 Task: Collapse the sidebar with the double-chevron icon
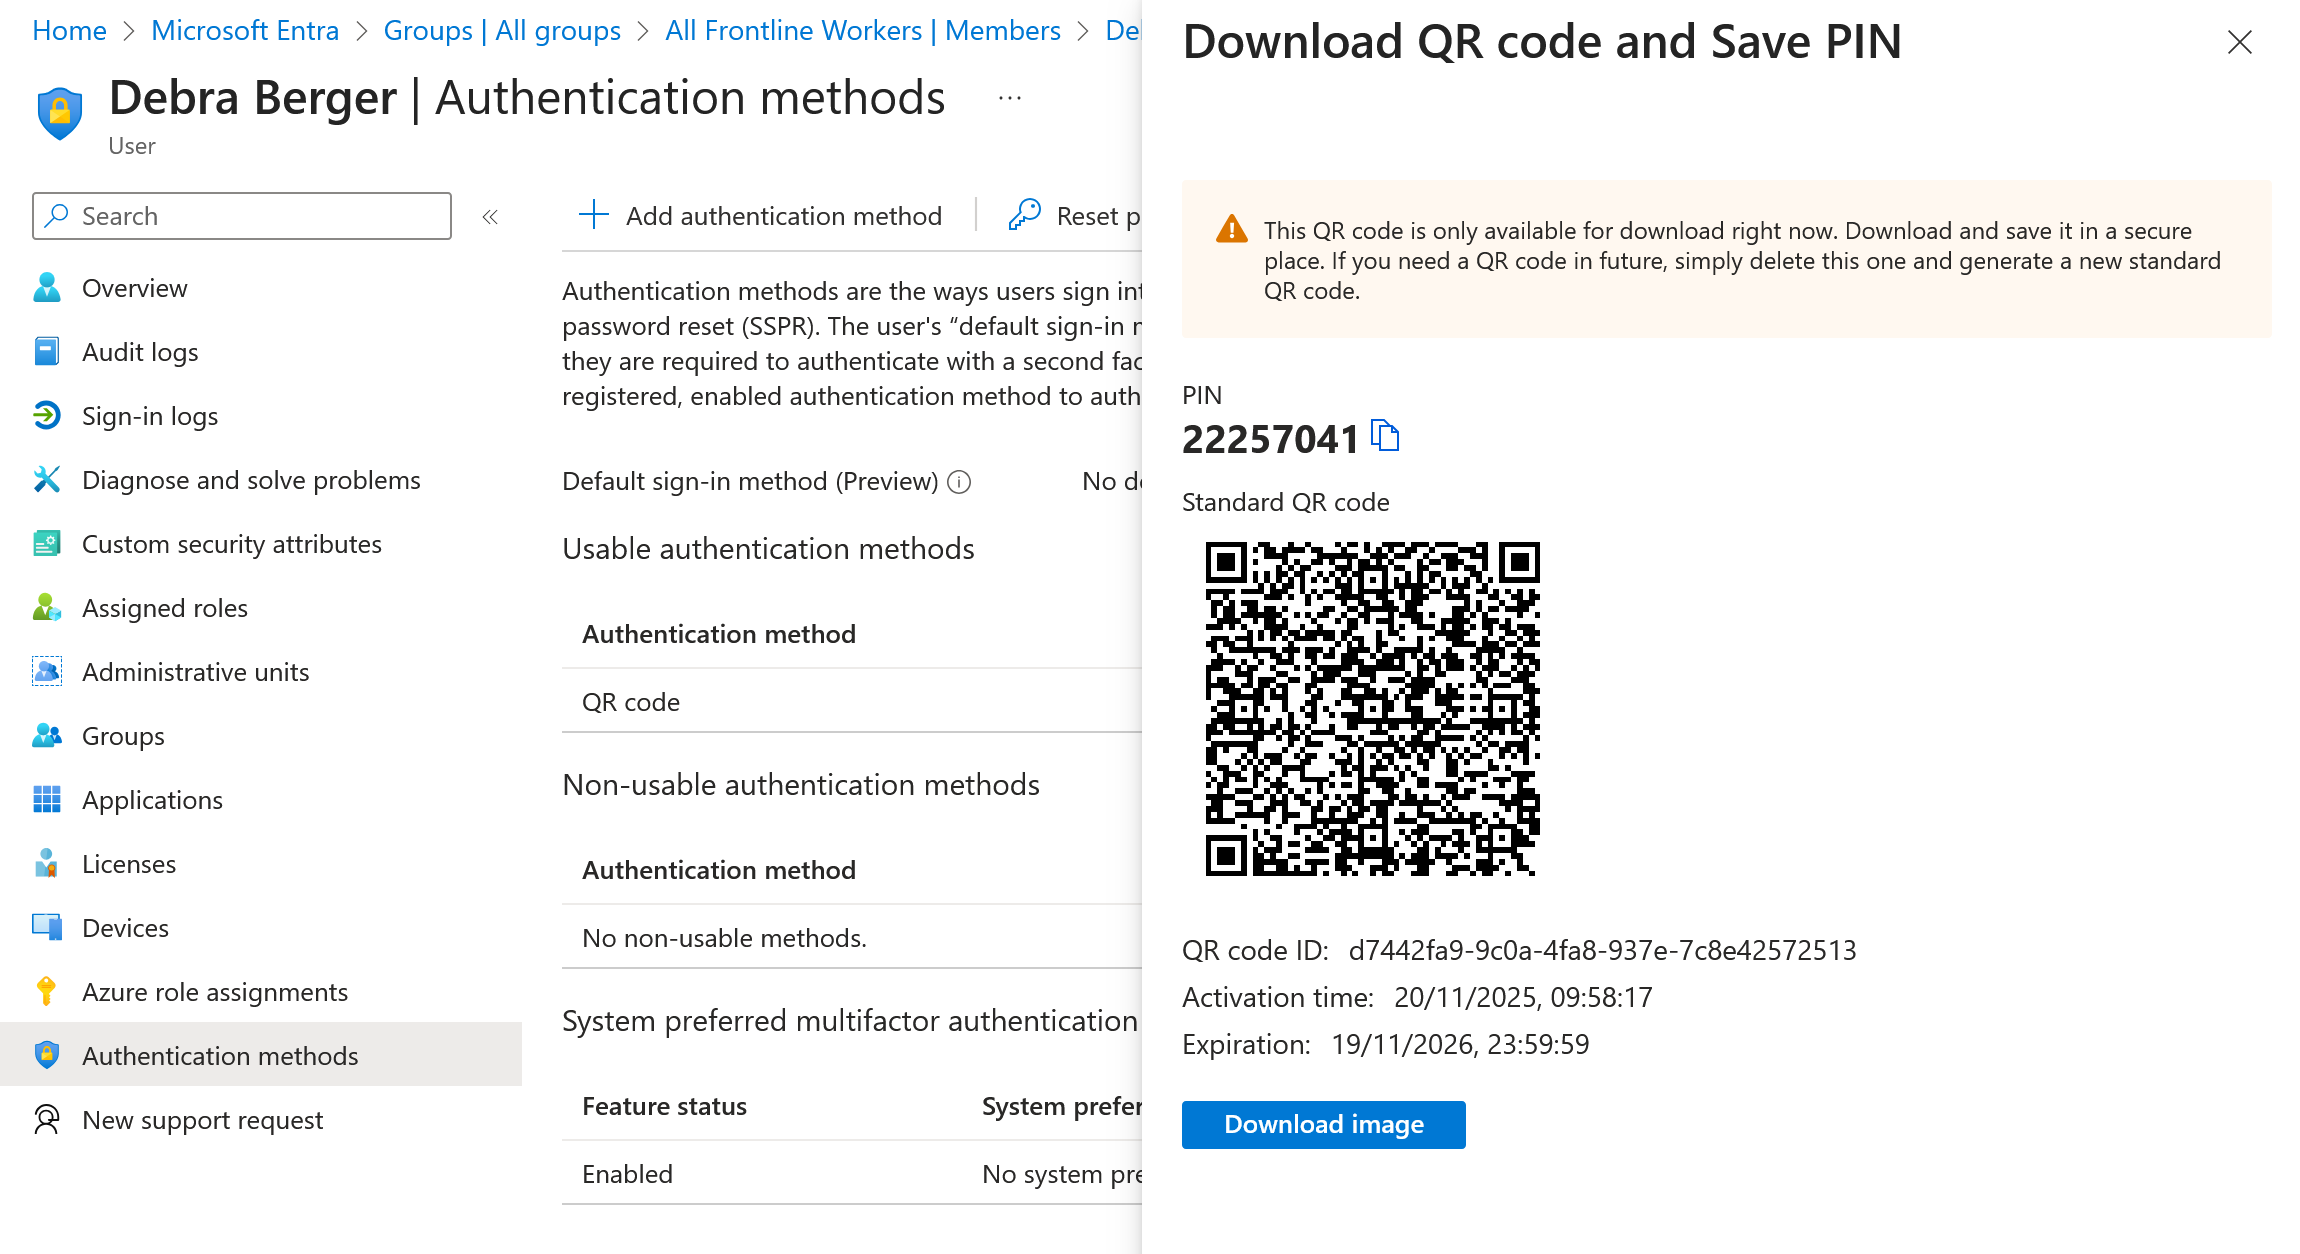490,217
